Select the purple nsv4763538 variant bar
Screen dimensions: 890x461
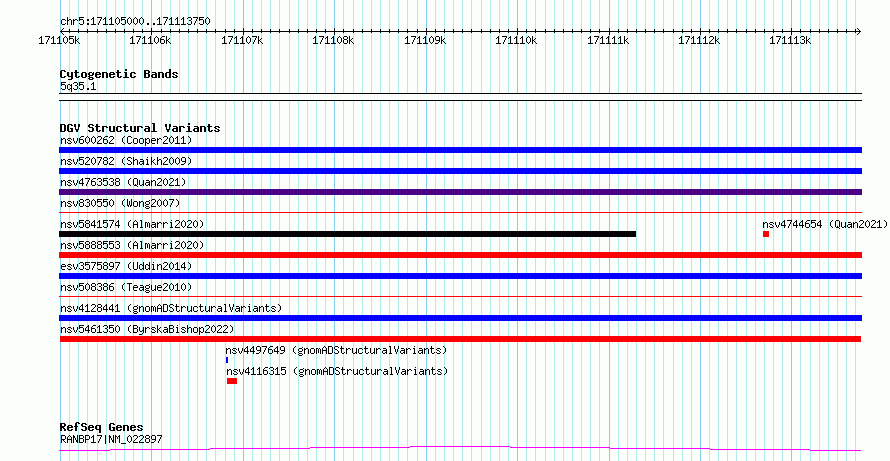coord(460,192)
